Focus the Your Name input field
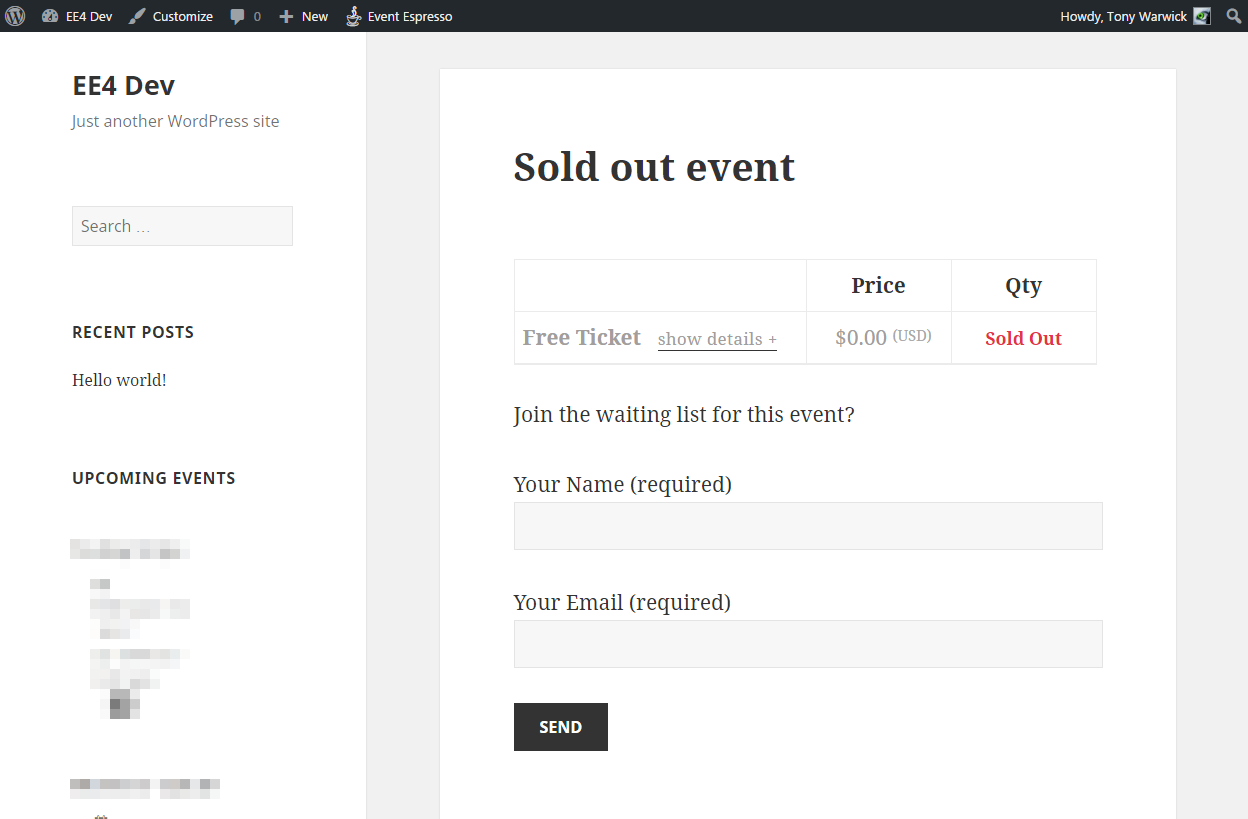1248x819 pixels. click(x=808, y=526)
